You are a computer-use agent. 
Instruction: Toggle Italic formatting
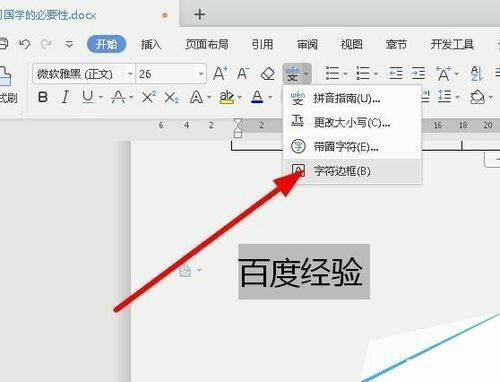point(65,97)
